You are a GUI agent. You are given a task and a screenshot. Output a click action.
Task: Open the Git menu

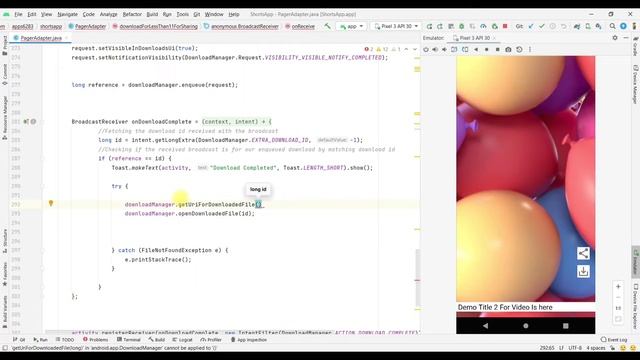click(197, 14)
